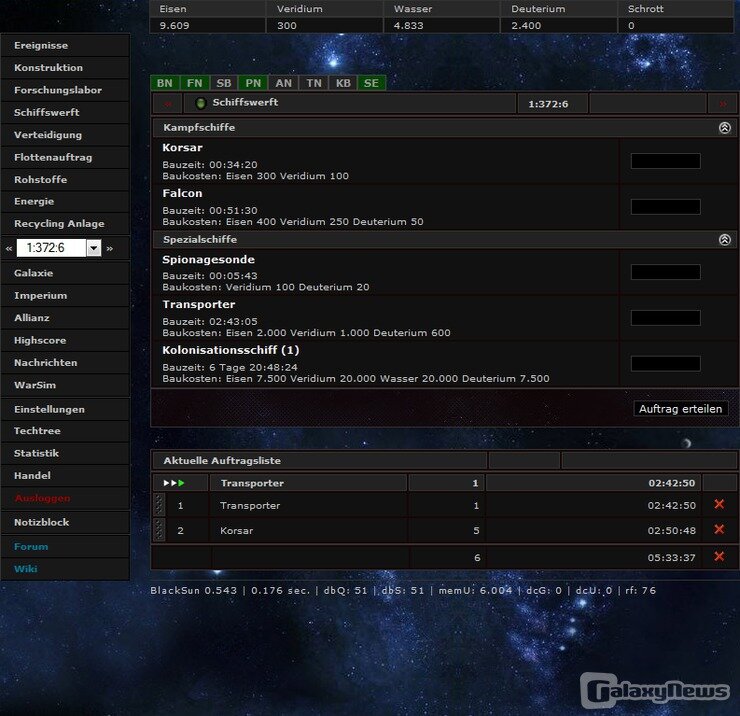Remove Transporter order with red X

click(x=719, y=505)
